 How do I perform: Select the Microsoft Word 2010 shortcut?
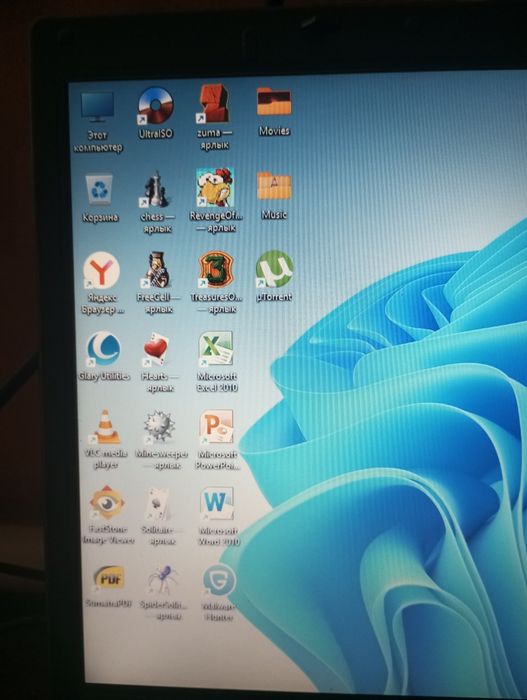click(x=217, y=504)
